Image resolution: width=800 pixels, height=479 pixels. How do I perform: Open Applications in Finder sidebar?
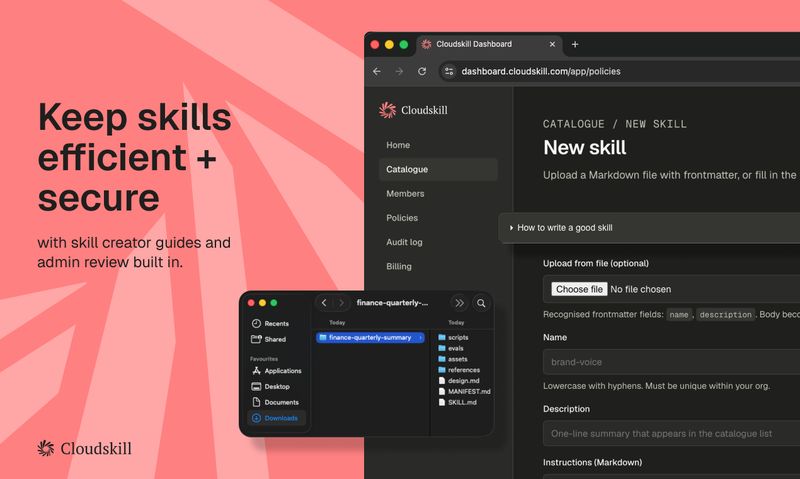click(x=276, y=371)
